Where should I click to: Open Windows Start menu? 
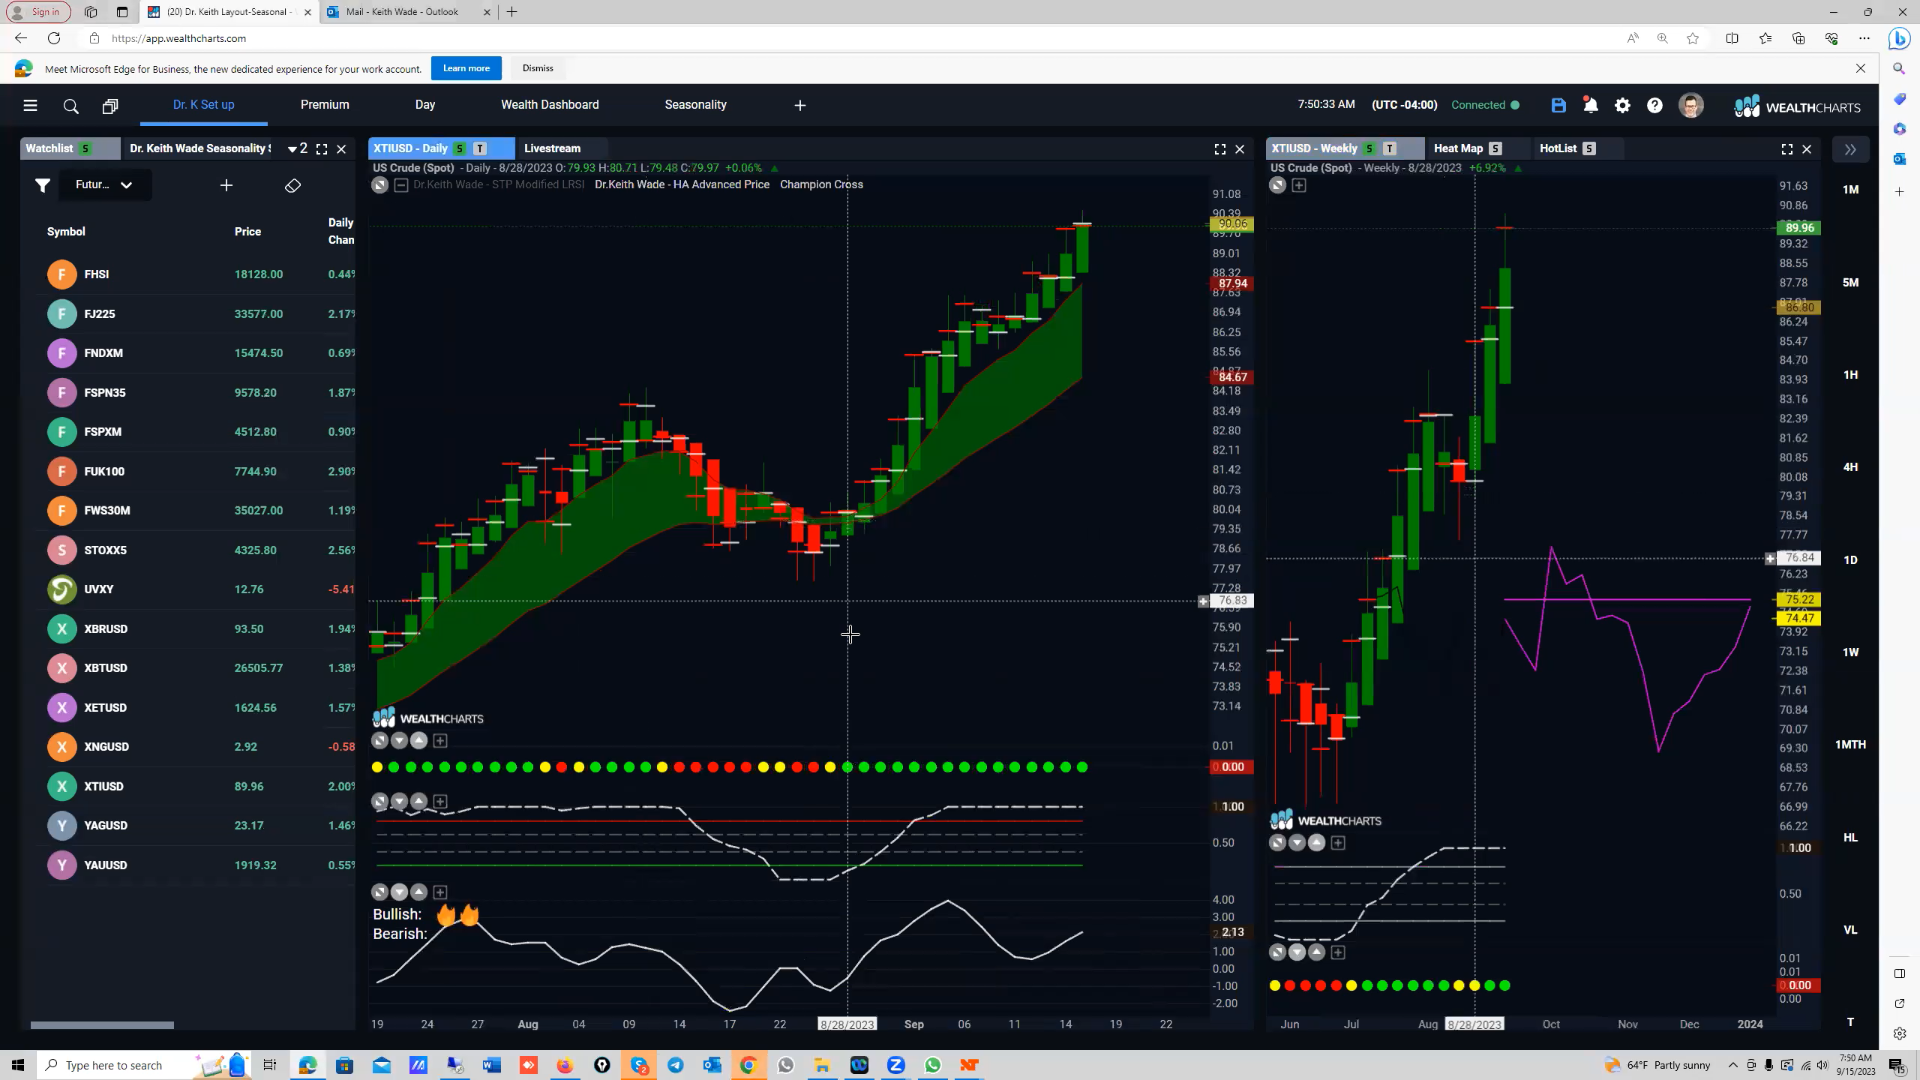[17, 1065]
